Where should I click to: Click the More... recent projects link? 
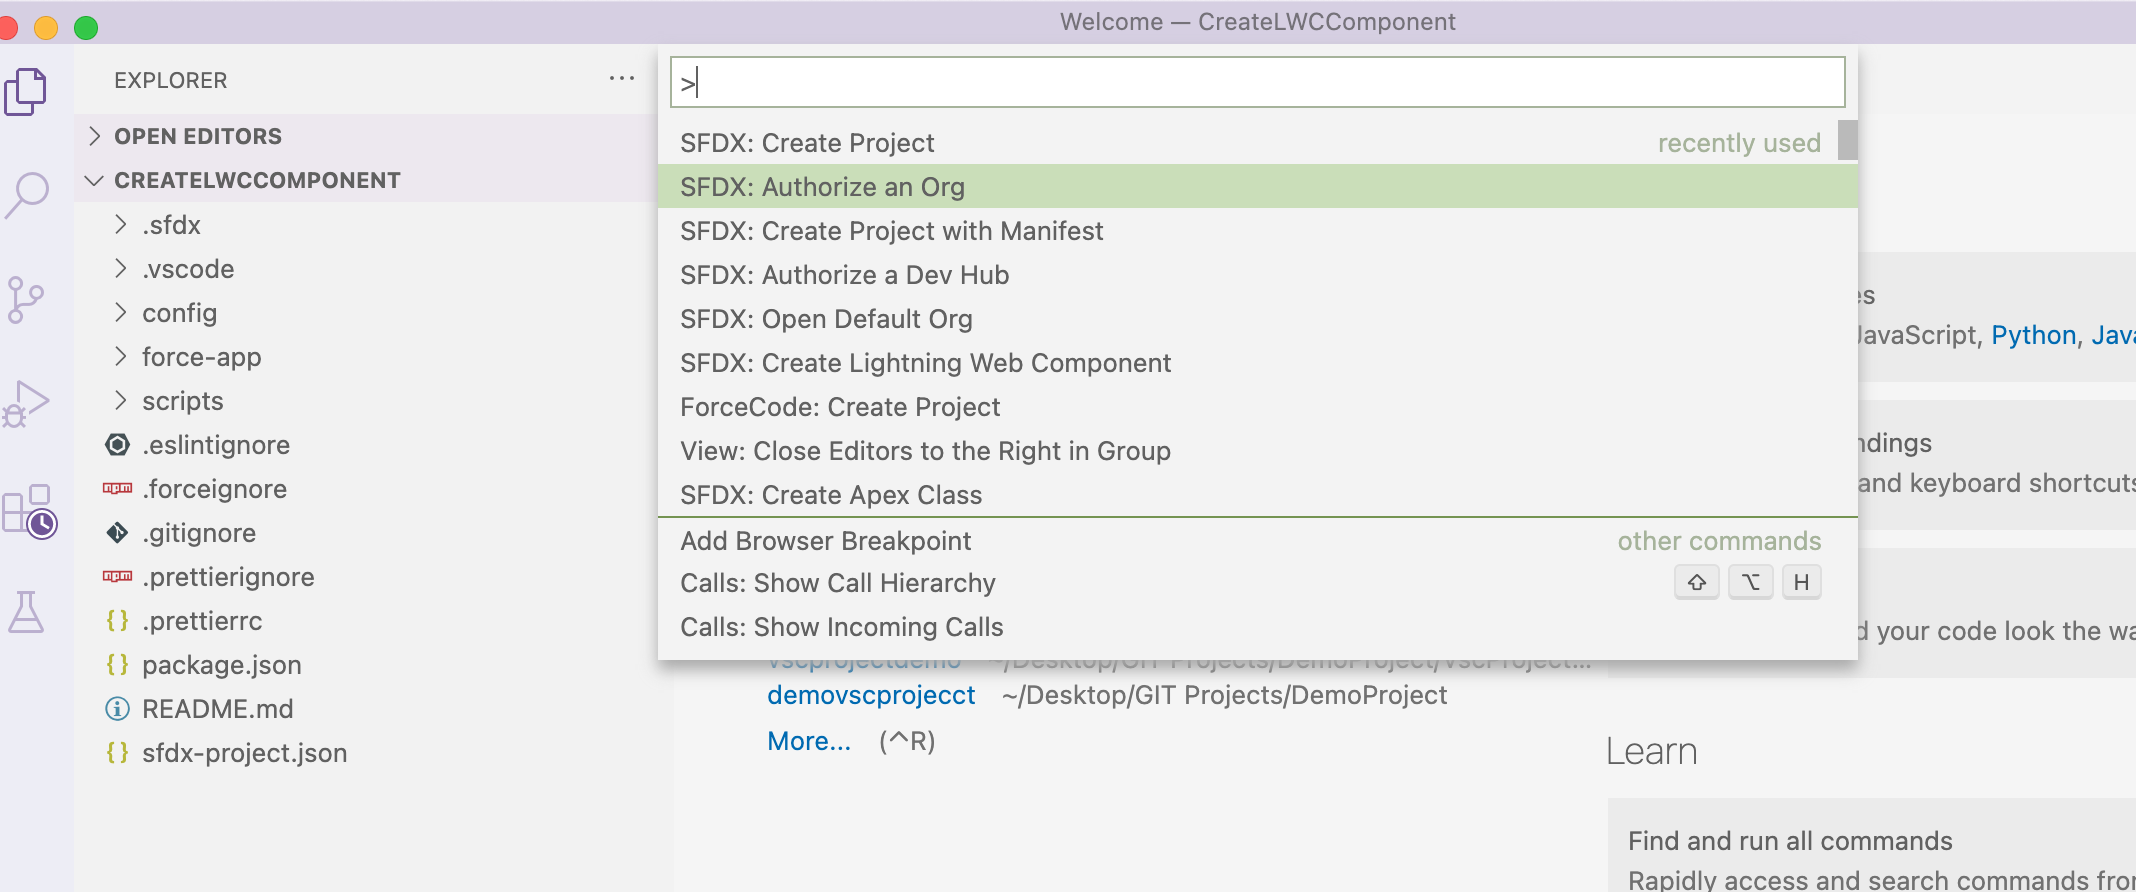(x=808, y=741)
